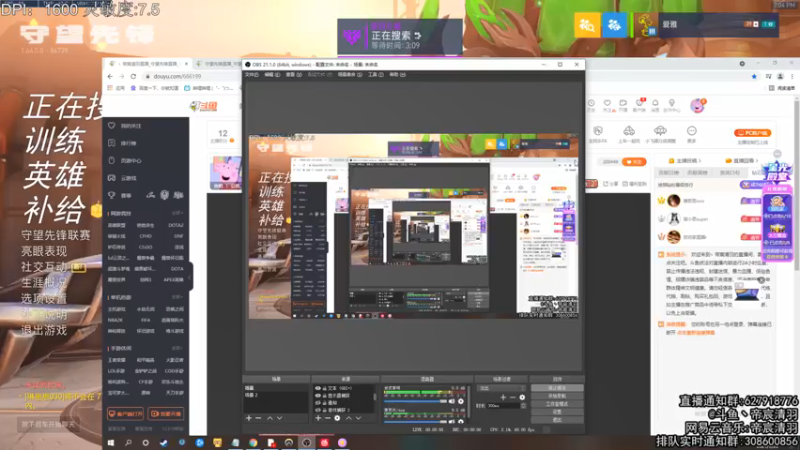Click OBS 退出 button
This screenshot has height=450, width=800.
tap(557, 419)
